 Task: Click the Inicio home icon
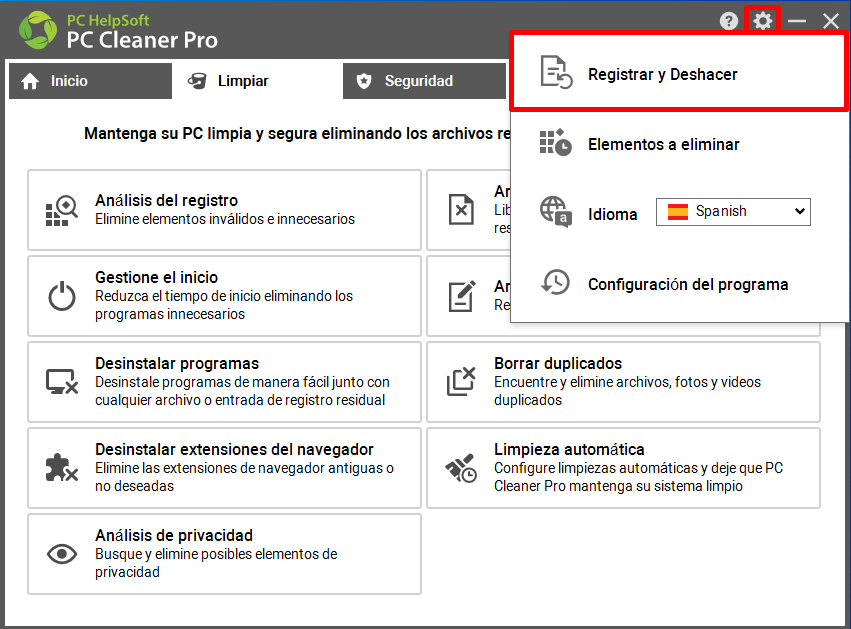[30, 81]
